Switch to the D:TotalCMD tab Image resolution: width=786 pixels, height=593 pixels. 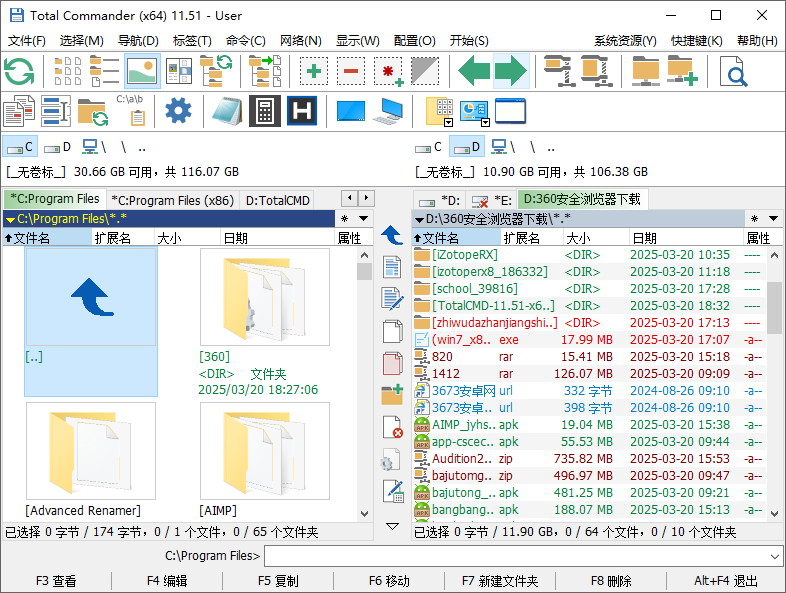277,201
